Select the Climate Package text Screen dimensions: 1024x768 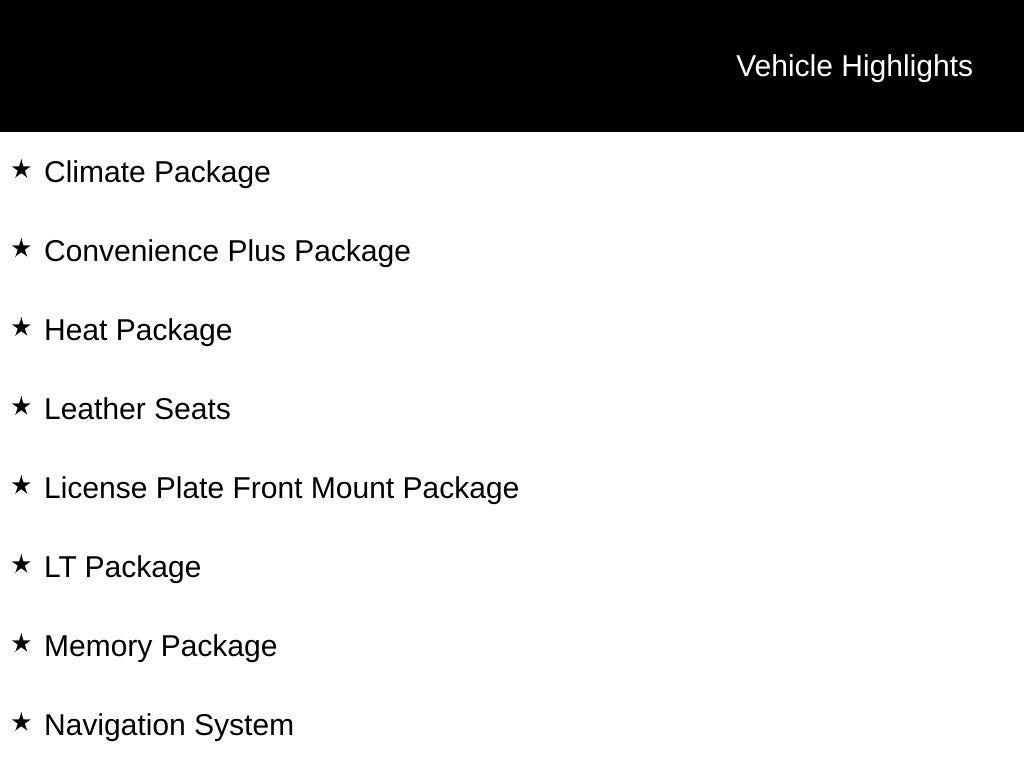coord(157,172)
